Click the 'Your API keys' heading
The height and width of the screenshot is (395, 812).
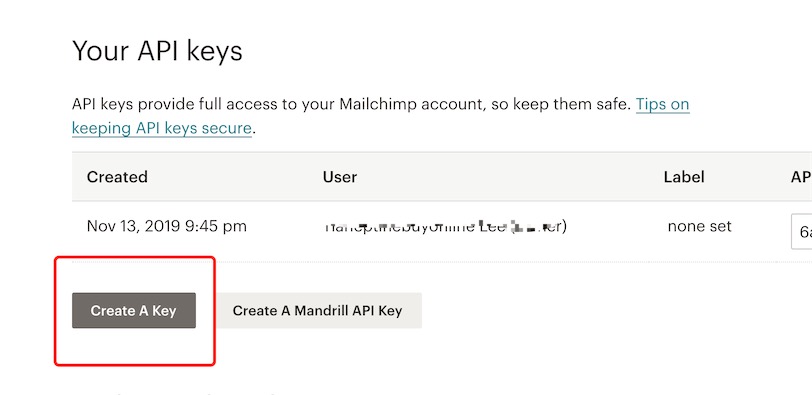coord(157,51)
